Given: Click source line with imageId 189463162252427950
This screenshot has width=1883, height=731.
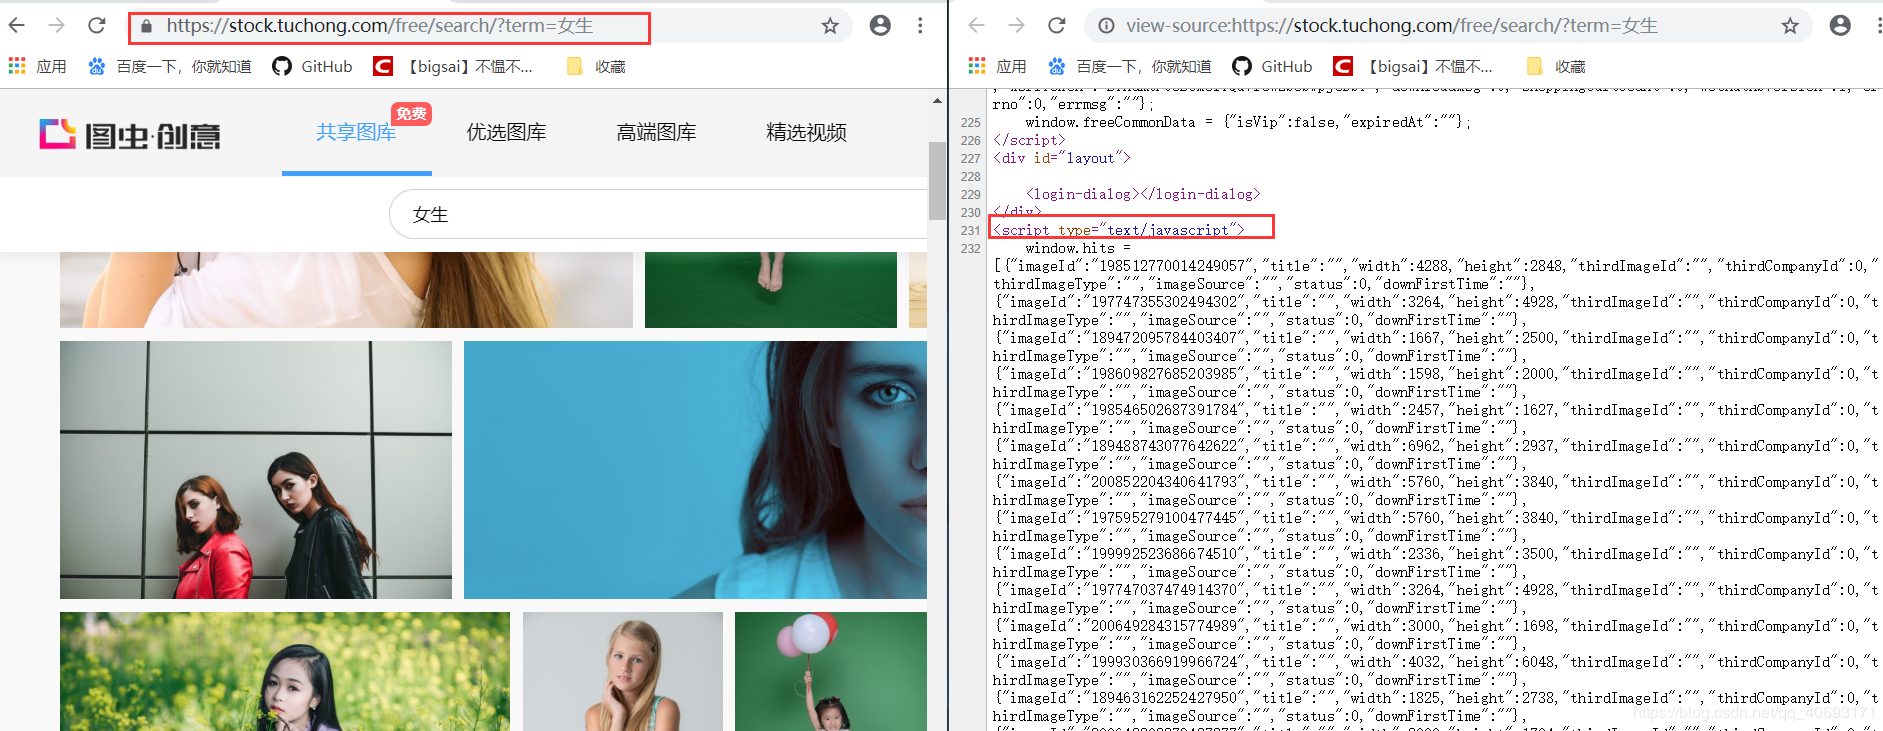Looking at the screenshot, I should pyautogui.click(x=1436, y=707).
